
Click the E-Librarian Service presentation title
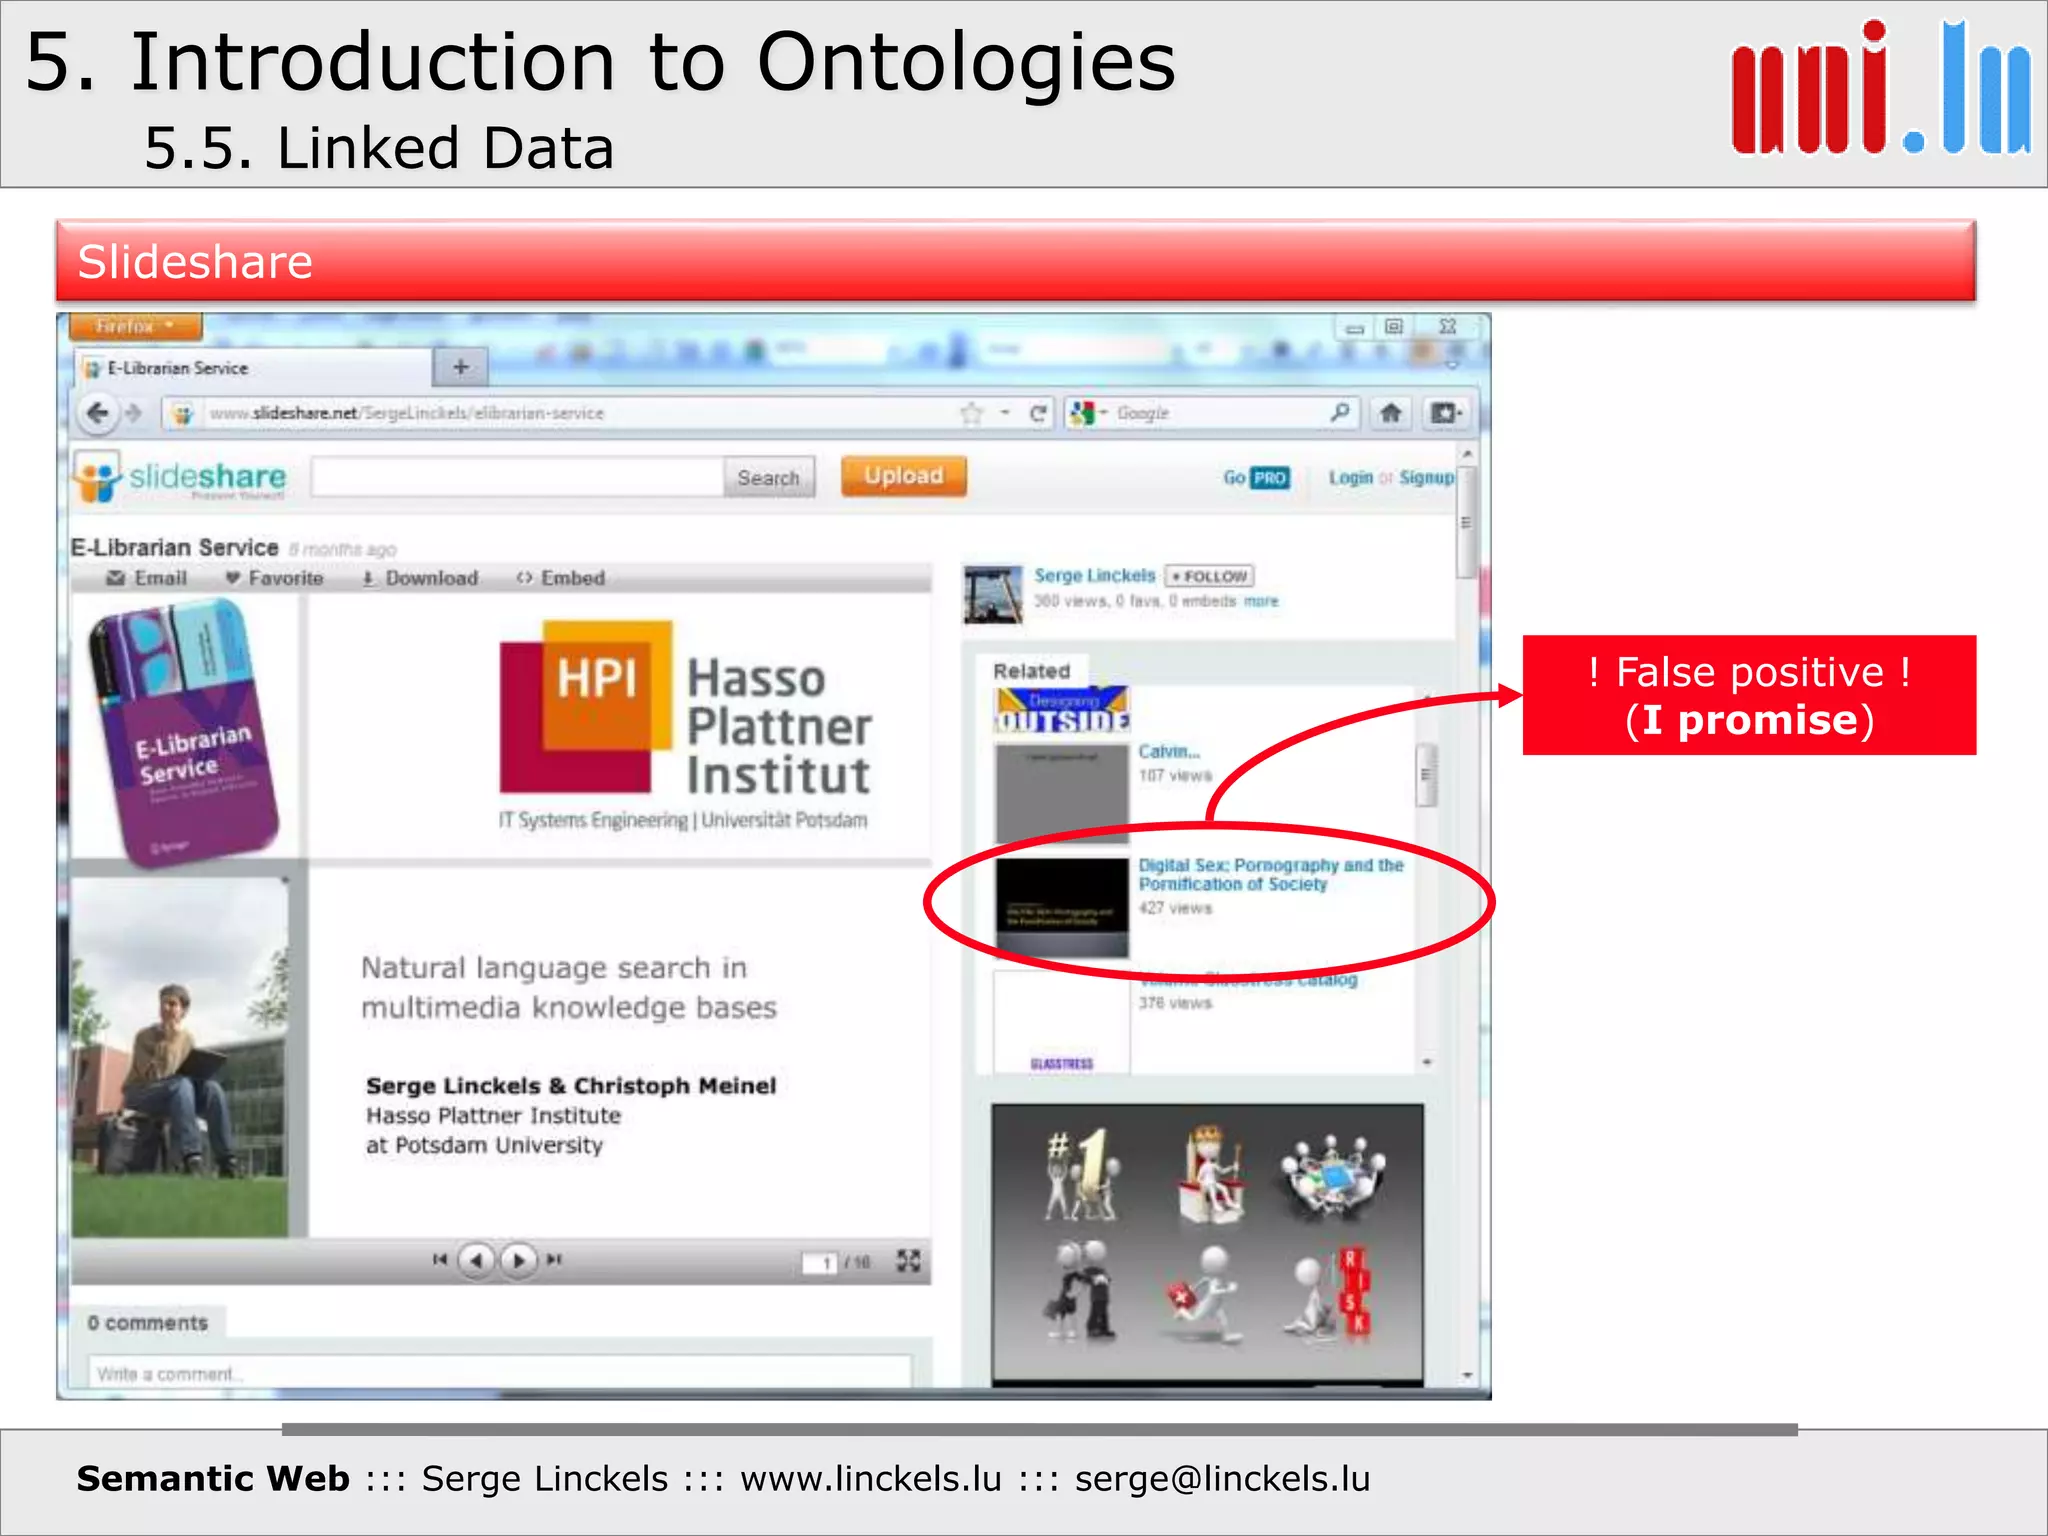point(175,547)
